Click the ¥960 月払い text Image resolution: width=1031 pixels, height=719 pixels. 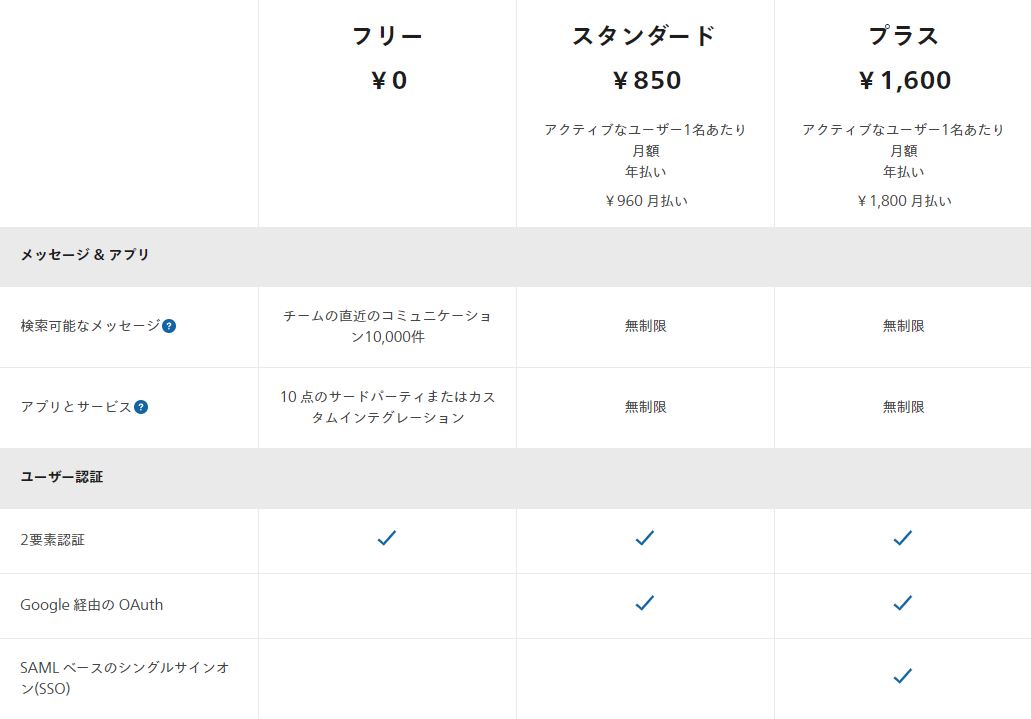646,201
